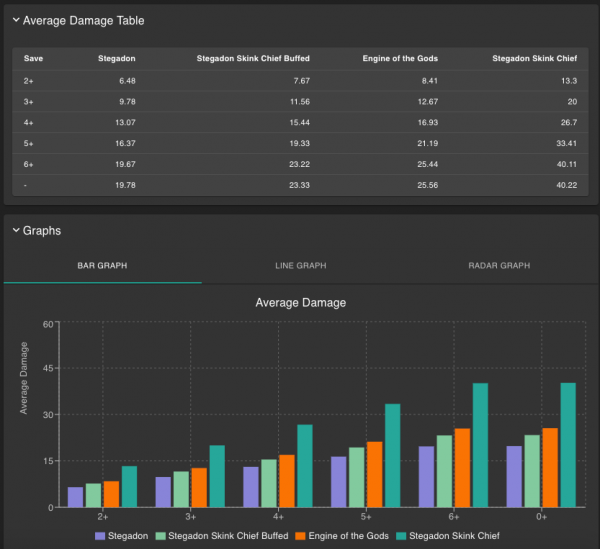Screen dimensions: 600x549
Task: Click the purple bar in the 2+ group
Action: (76, 497)
